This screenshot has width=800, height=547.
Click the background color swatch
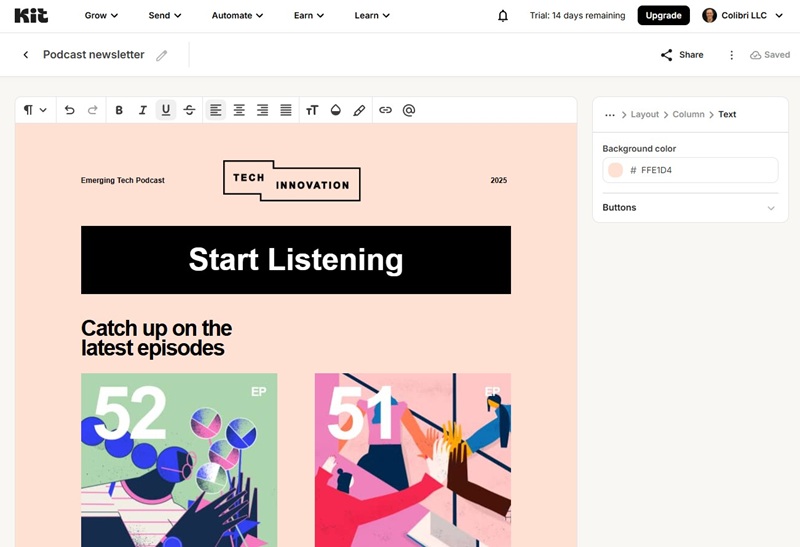615,170
